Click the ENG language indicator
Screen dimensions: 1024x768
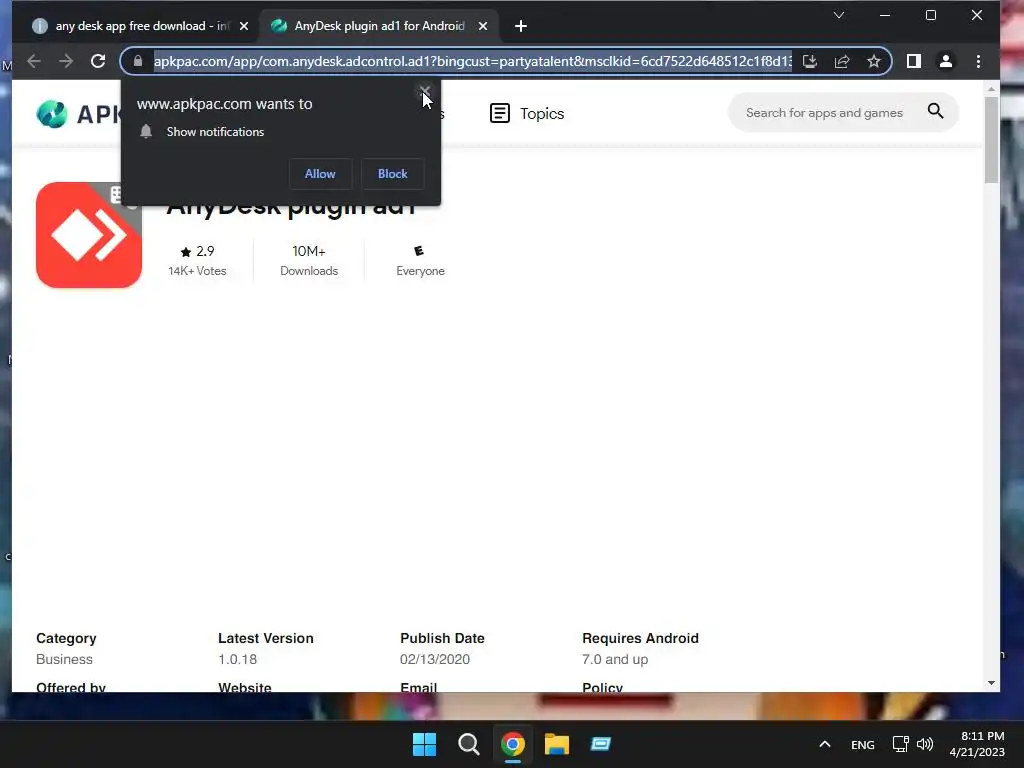point(863,745)
